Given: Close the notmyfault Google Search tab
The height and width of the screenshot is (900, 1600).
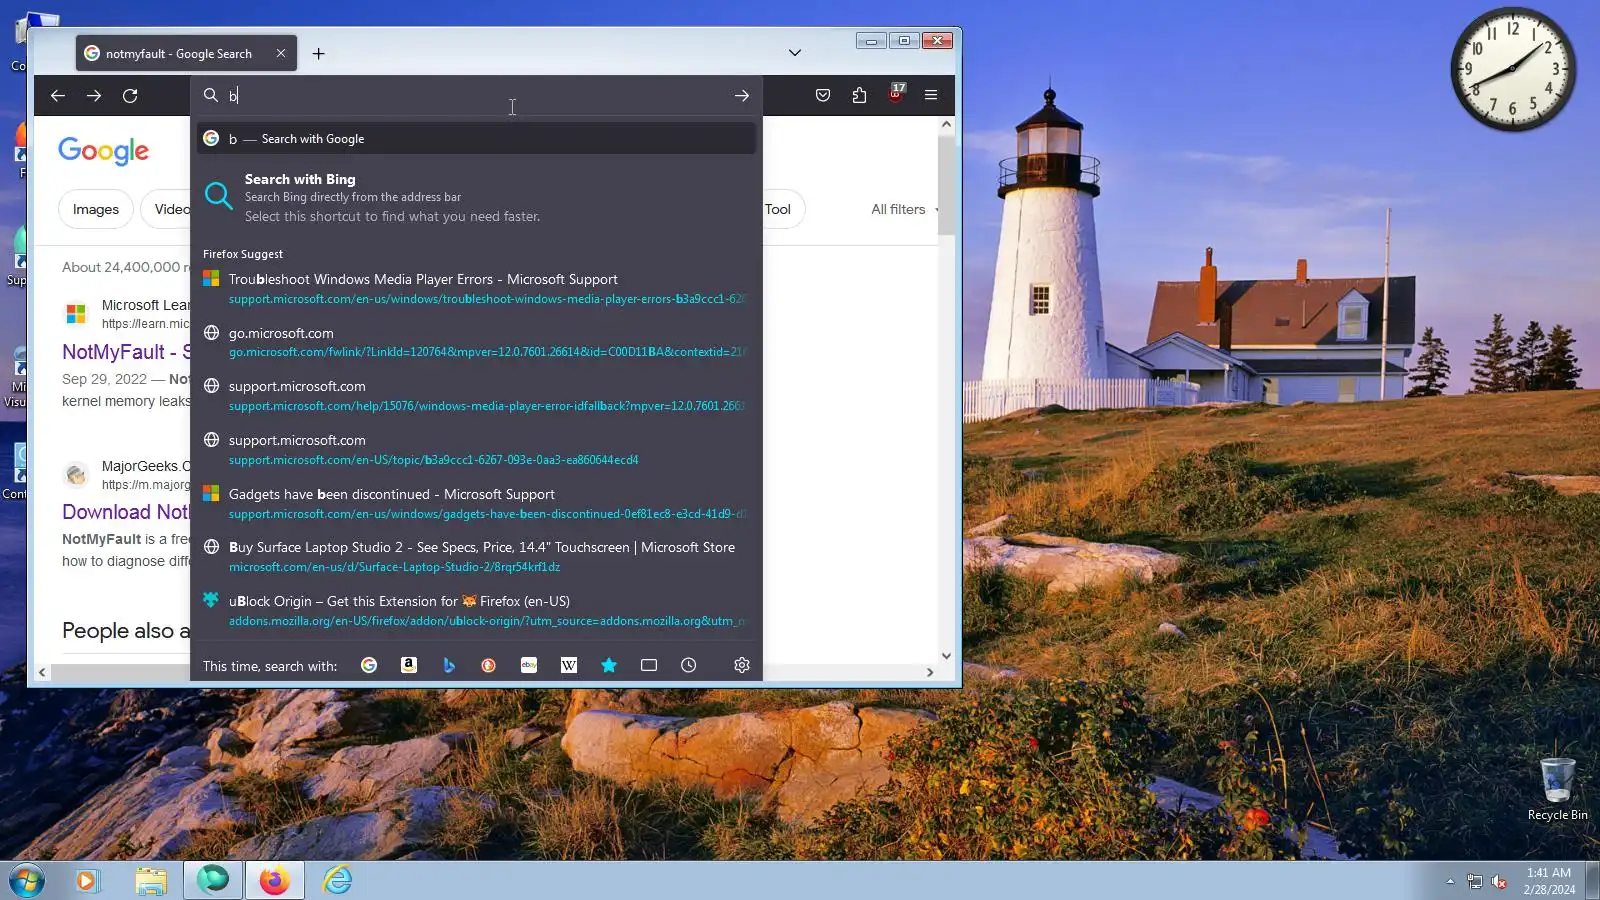Looking at the screenshot, I should coord(281,54).
